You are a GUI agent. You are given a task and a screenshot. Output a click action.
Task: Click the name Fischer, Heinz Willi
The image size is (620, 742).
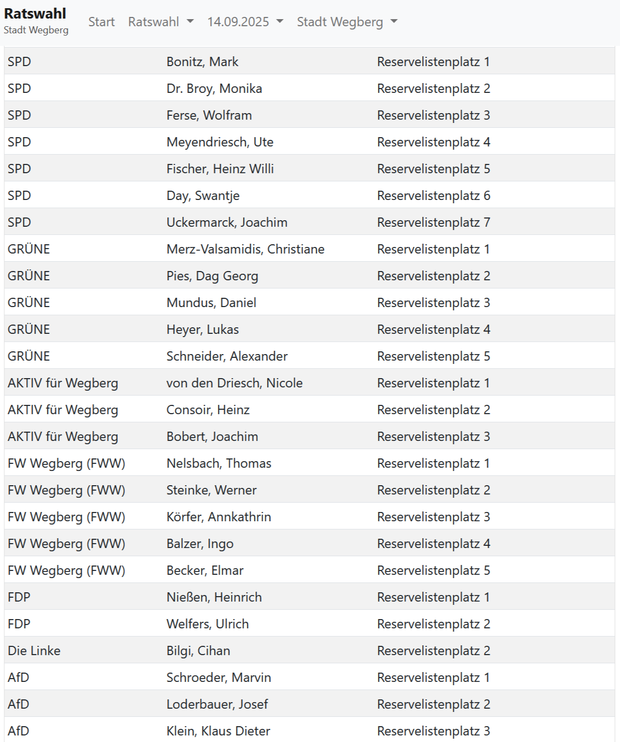(220, 169)
